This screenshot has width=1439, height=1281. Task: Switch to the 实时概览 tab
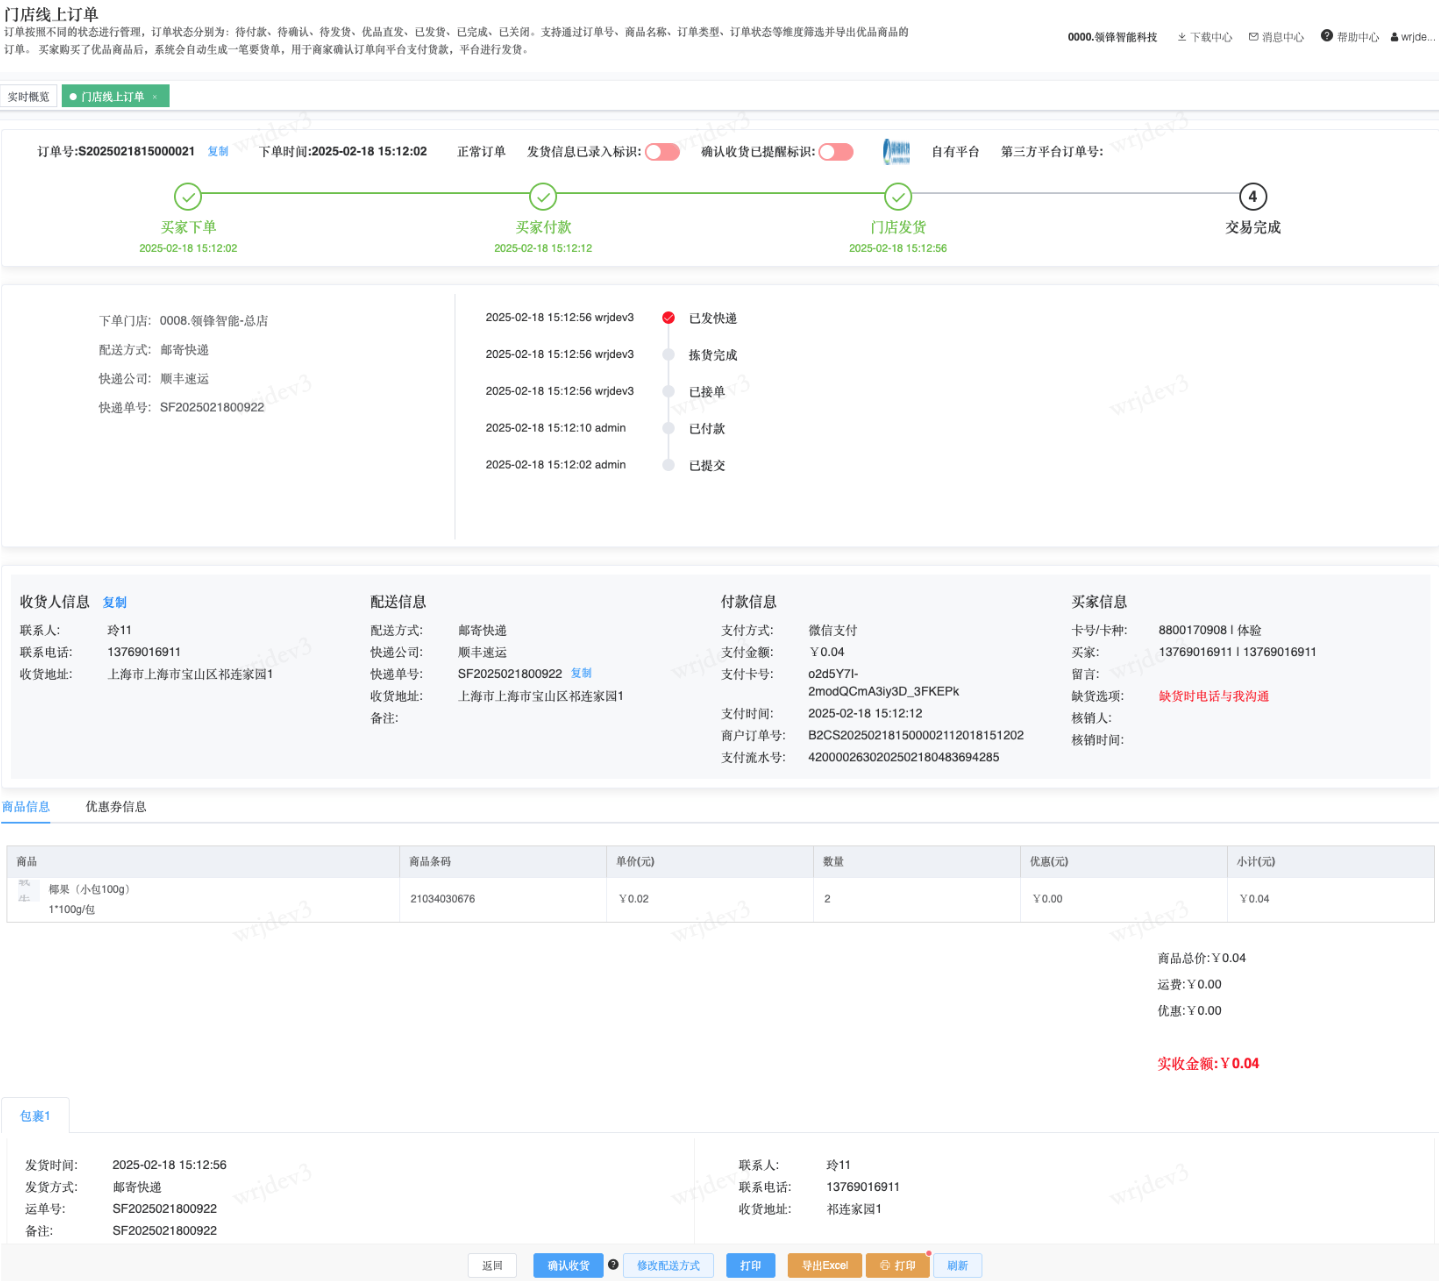28,97
